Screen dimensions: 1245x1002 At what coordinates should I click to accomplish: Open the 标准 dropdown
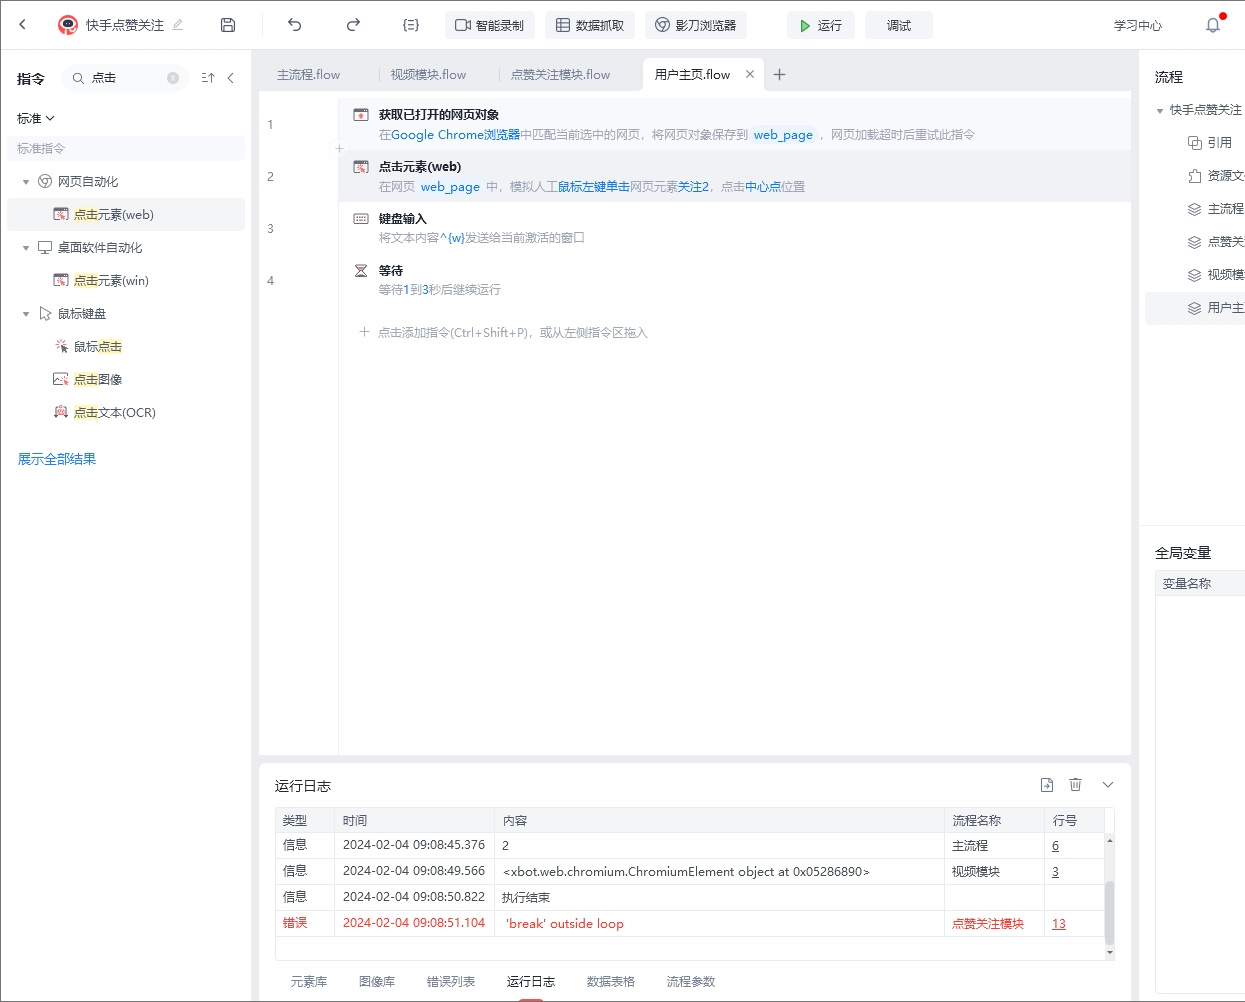(36, 118)
